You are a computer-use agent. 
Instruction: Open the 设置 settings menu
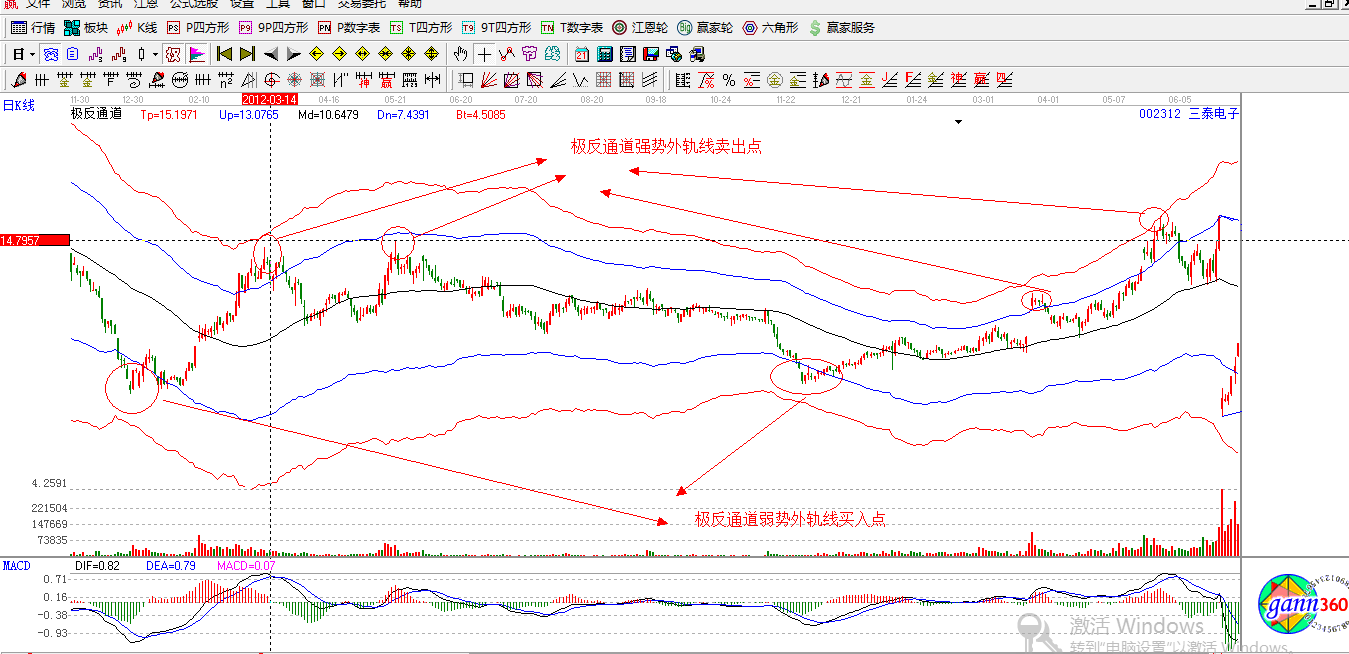pyautogui.click(x=242, y=4)
